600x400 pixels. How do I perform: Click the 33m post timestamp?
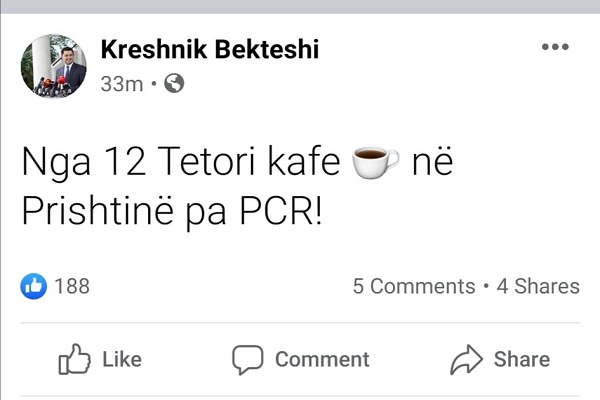(122, 84)
